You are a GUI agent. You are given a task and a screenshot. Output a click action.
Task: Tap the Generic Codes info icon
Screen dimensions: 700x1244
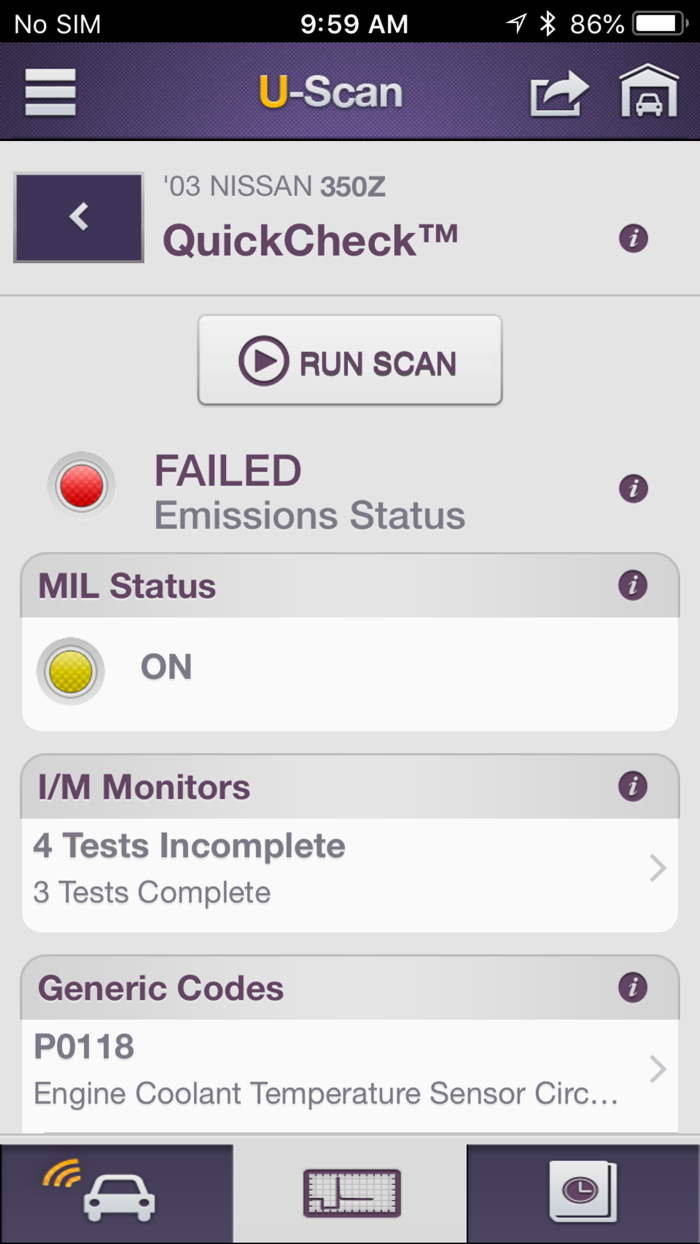(x=633, y=988)
